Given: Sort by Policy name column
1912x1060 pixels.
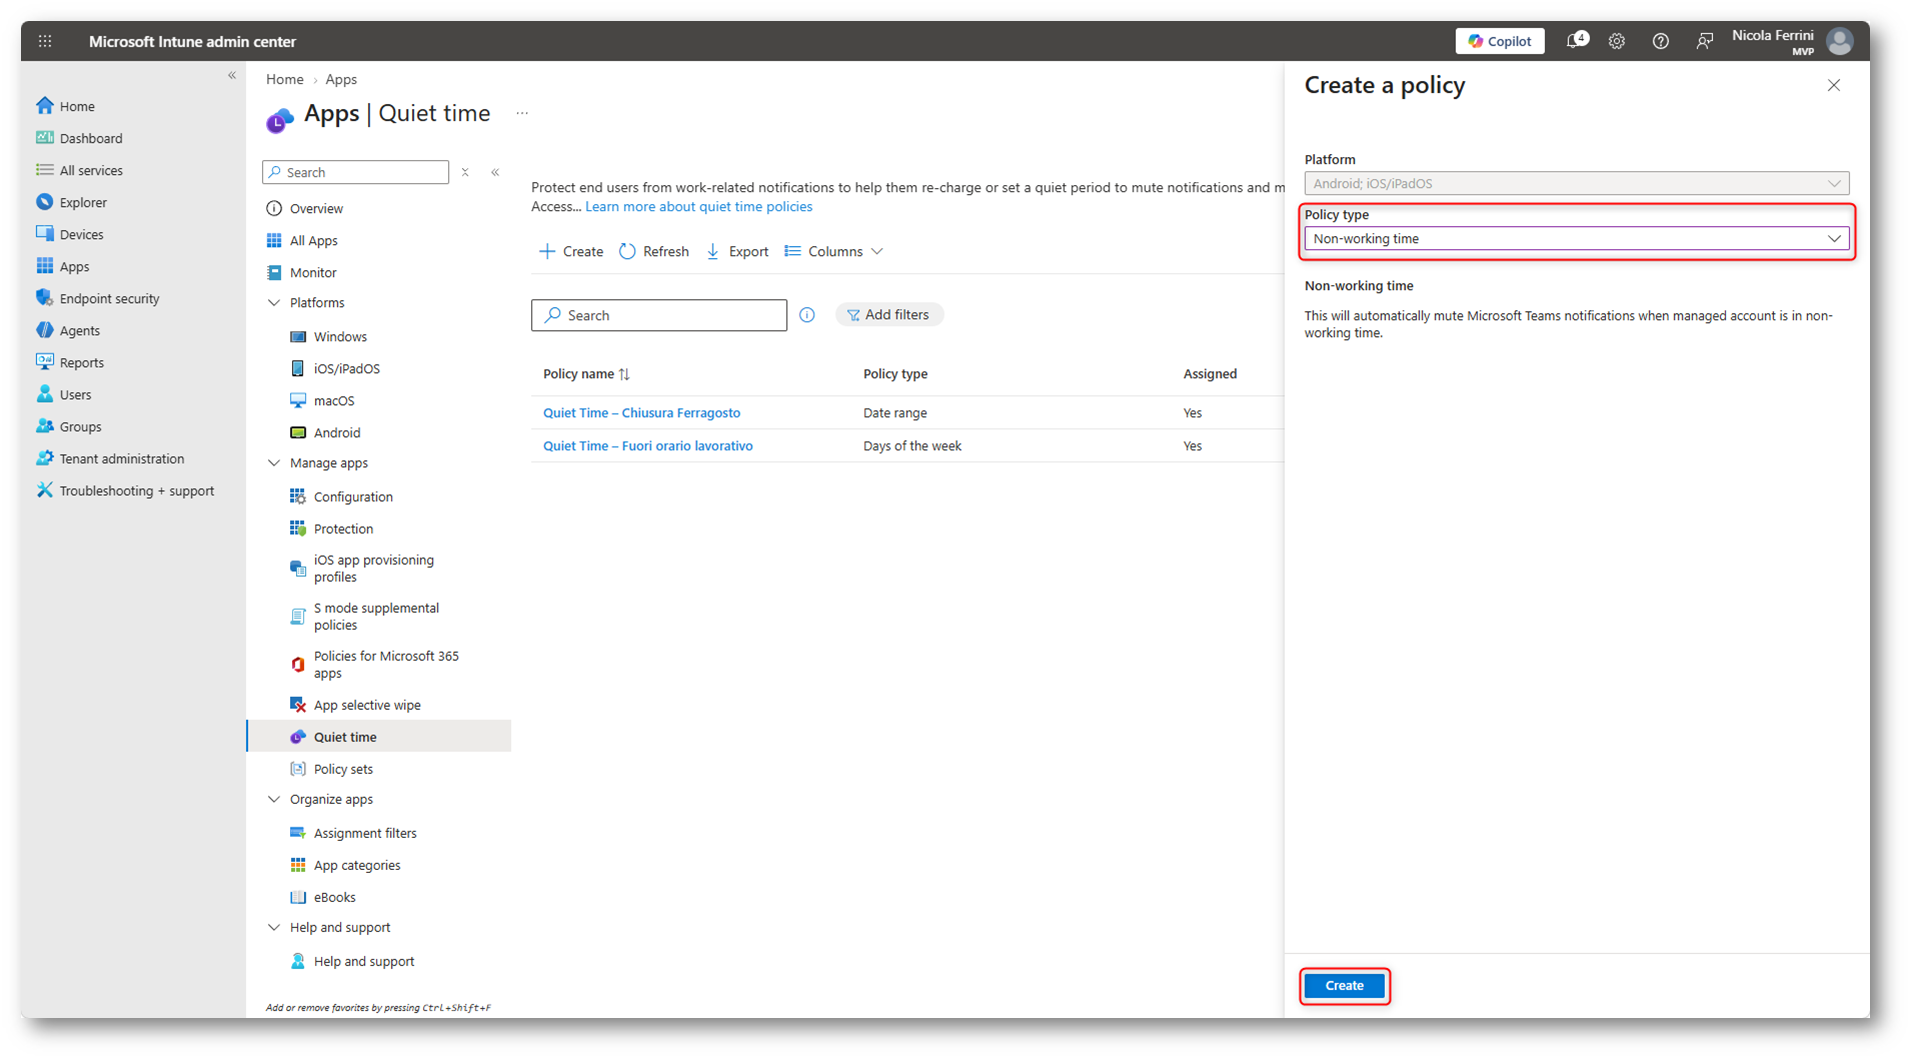Looking at the screenshot, I should click(x=586, y=374).
